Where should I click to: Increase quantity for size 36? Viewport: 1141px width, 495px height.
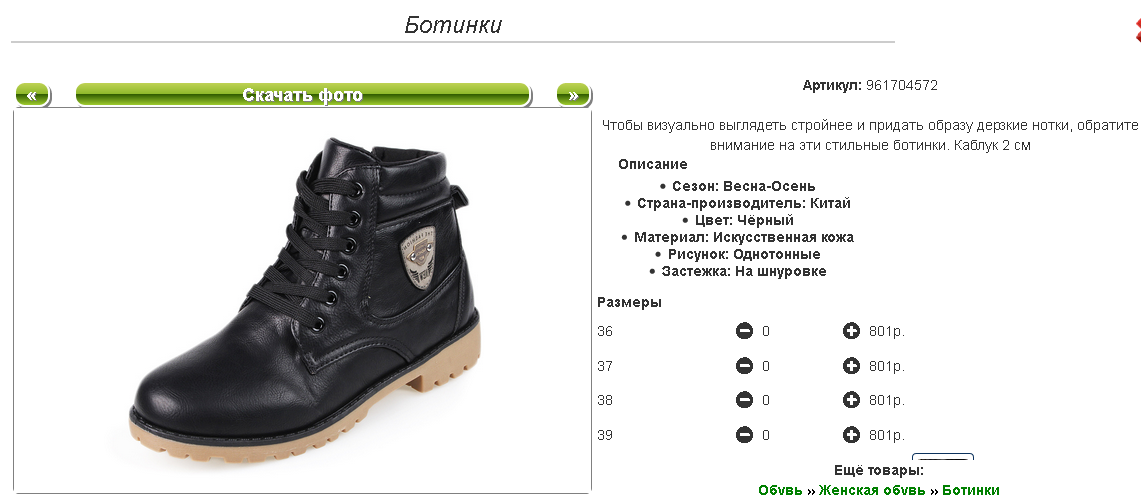851,331
